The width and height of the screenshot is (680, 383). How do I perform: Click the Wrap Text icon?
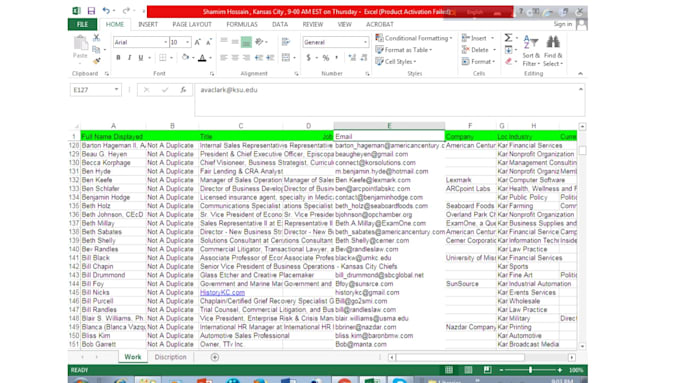pyautogui.click(x=286, y=42)
